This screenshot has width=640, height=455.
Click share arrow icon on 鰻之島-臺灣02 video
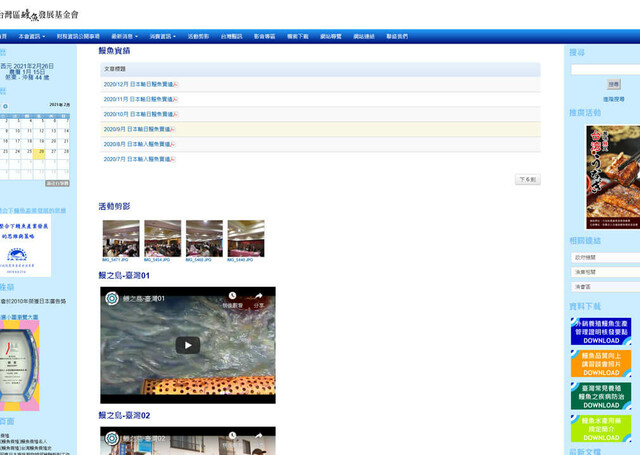[259, 436]
